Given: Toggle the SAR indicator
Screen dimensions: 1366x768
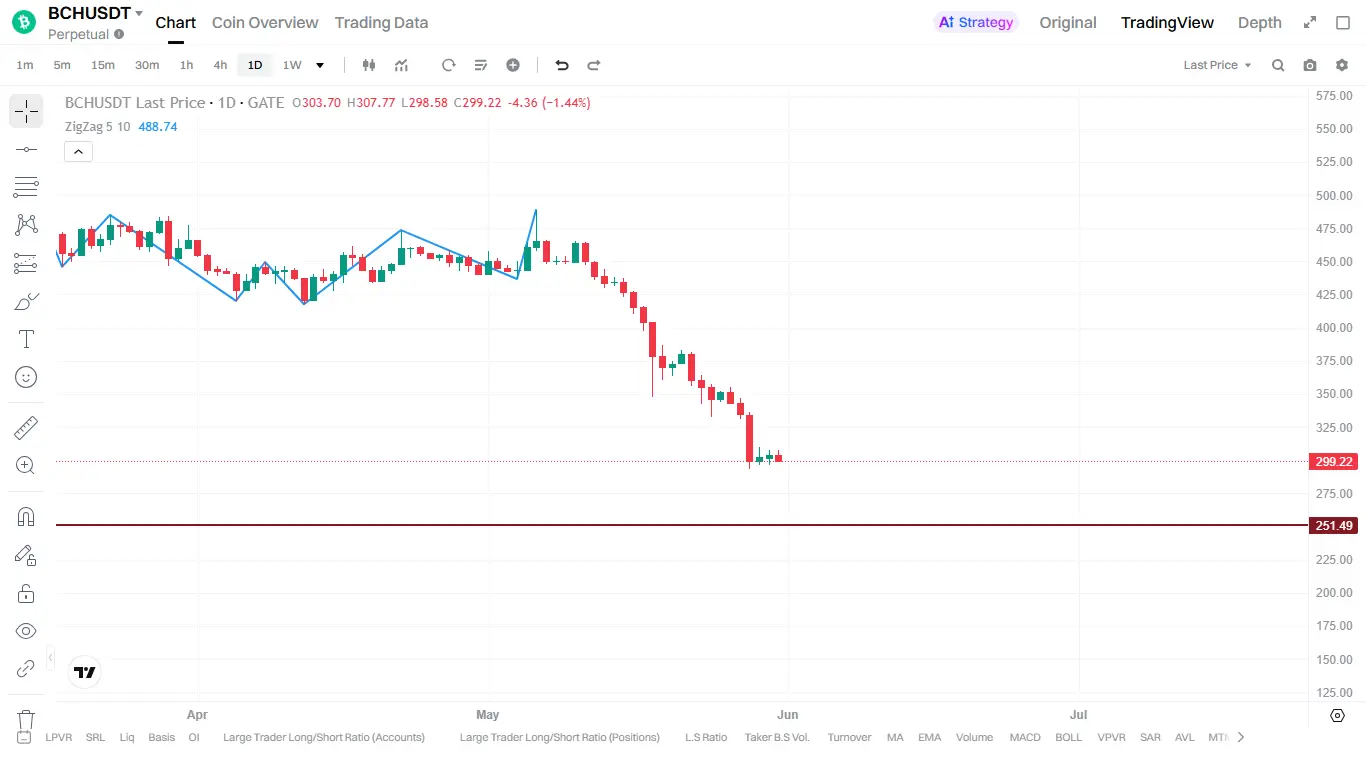Looking at the screenshot, I should 1150,737.
